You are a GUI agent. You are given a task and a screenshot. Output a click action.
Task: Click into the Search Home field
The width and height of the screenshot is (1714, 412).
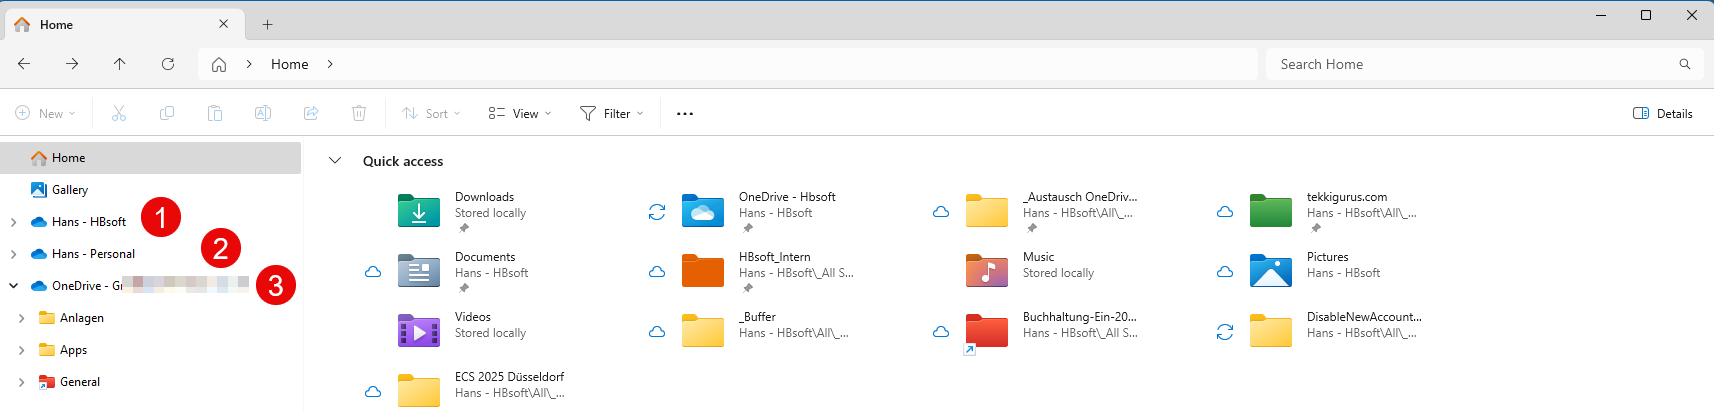pos(1470,64)
